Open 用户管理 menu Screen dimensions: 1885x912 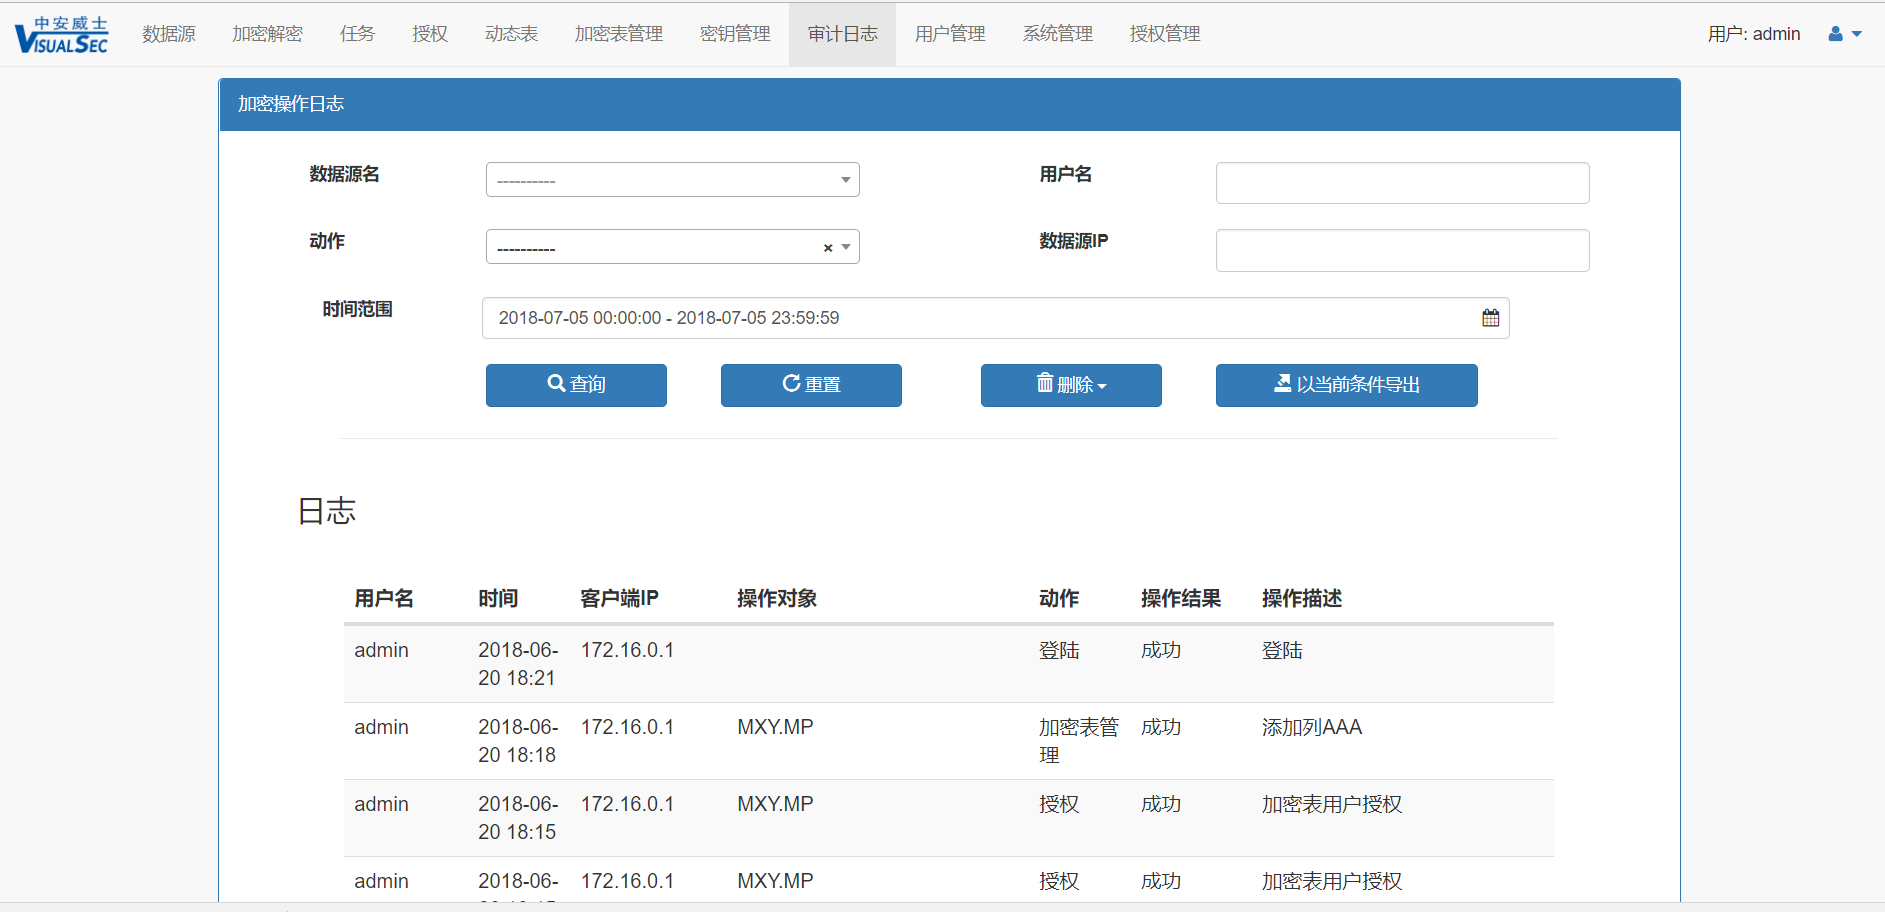(x=950, y=34)
